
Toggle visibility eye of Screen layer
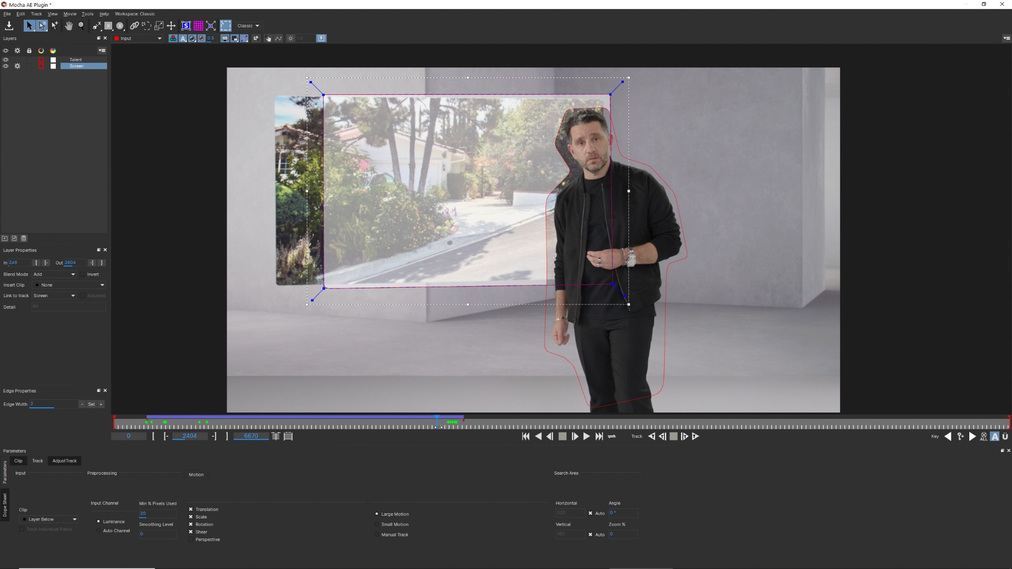pyautogui.click(x=6, y=66)
